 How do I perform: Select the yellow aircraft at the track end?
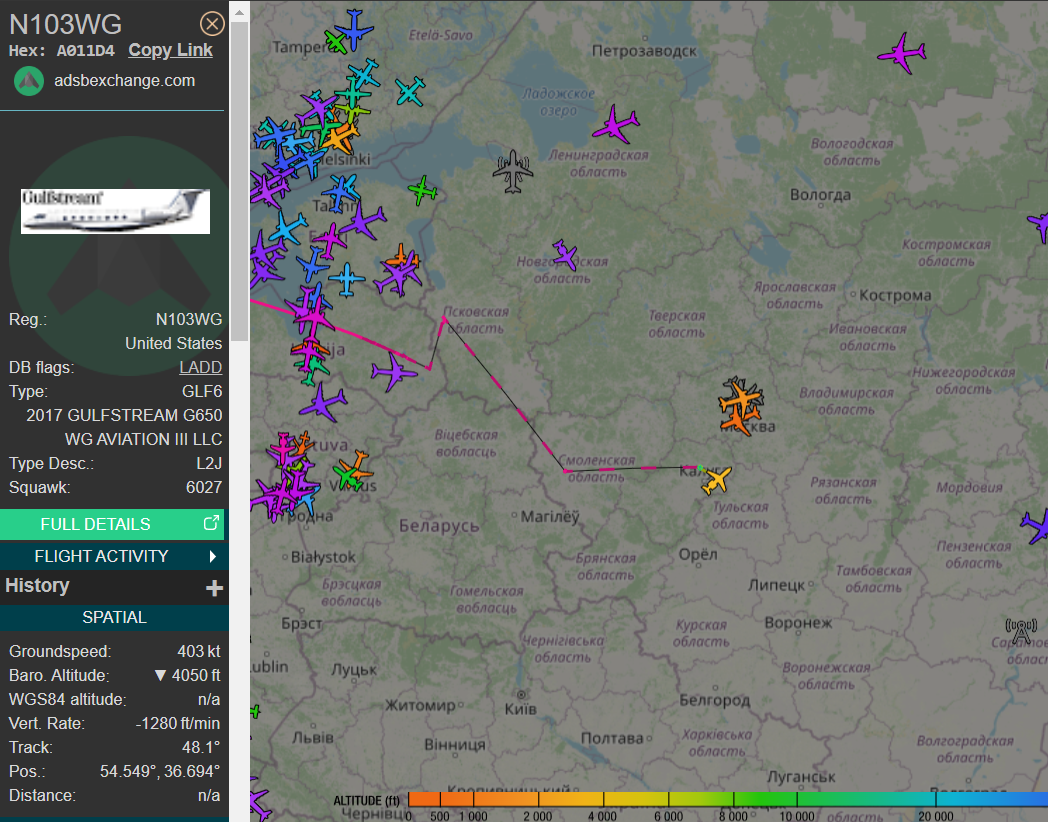click(x=716, y=479)
